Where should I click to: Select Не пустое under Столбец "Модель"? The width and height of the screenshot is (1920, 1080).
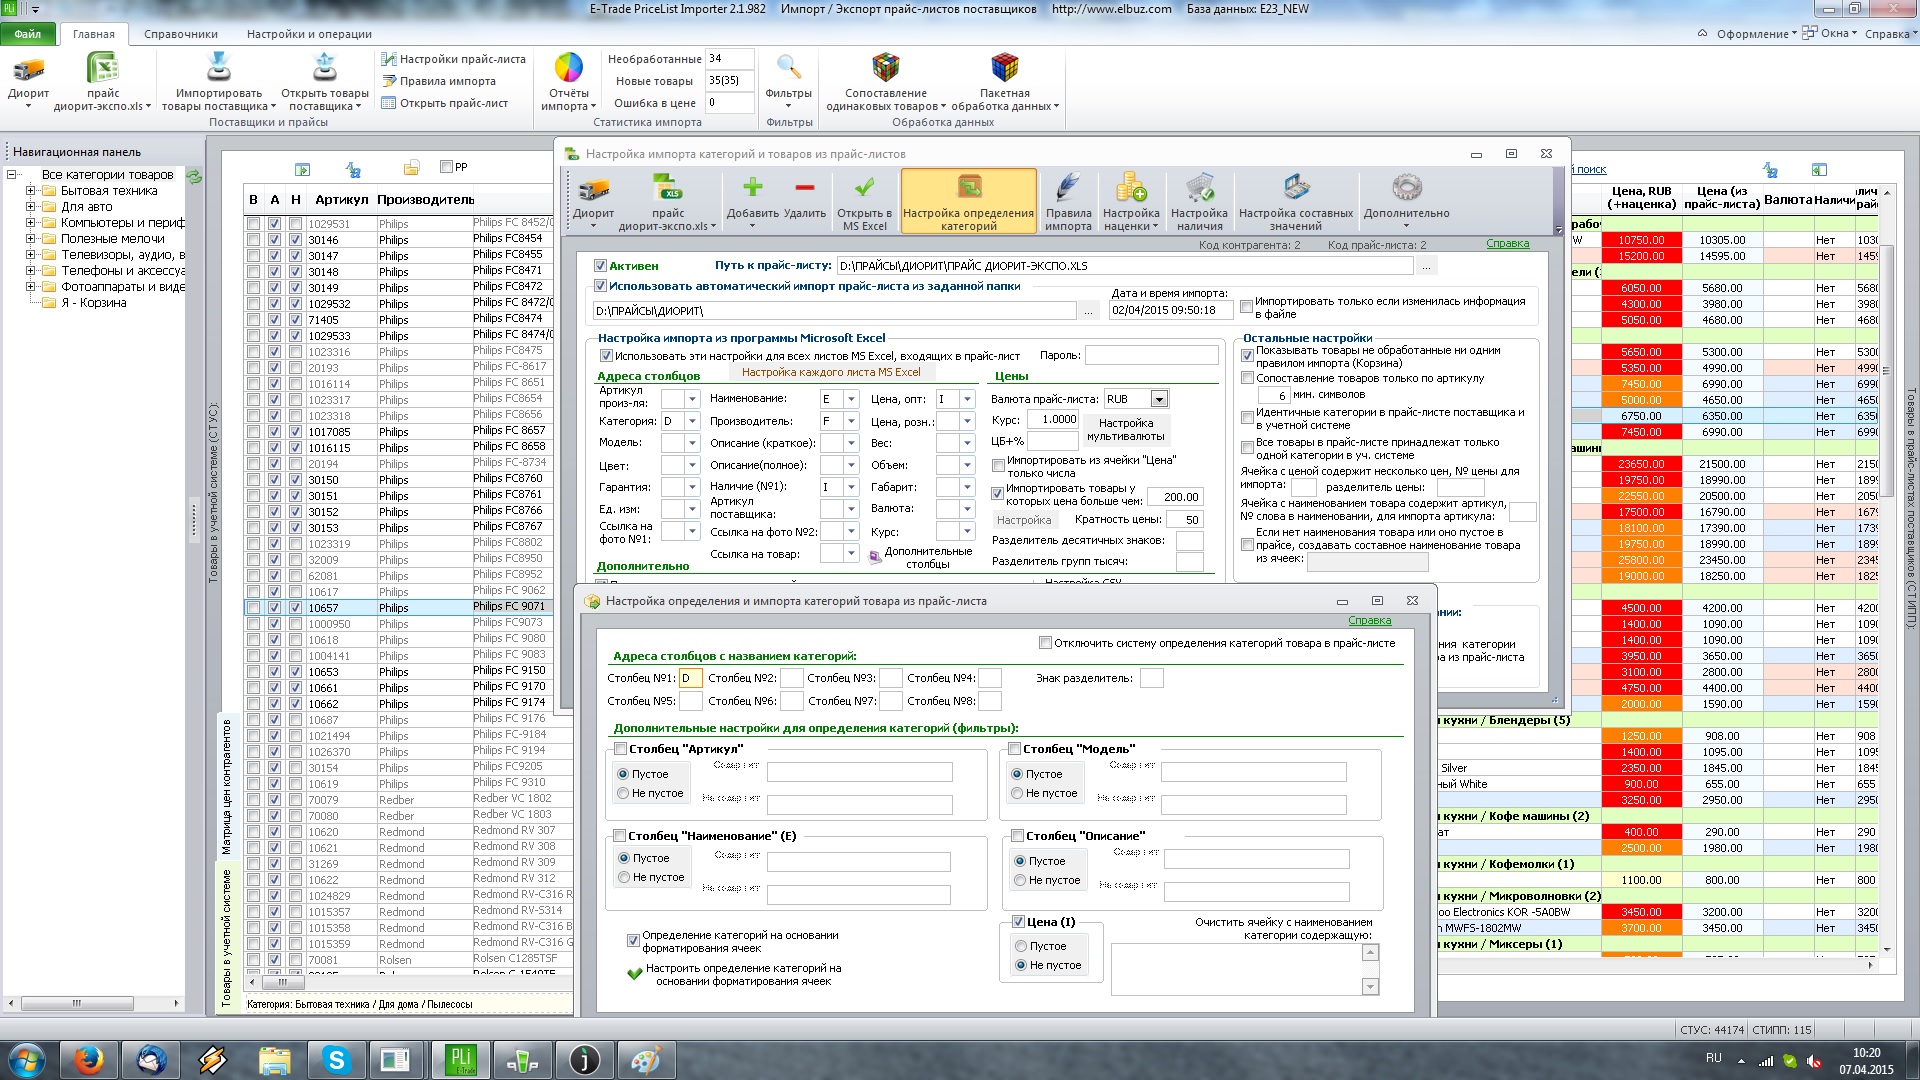1018,793
